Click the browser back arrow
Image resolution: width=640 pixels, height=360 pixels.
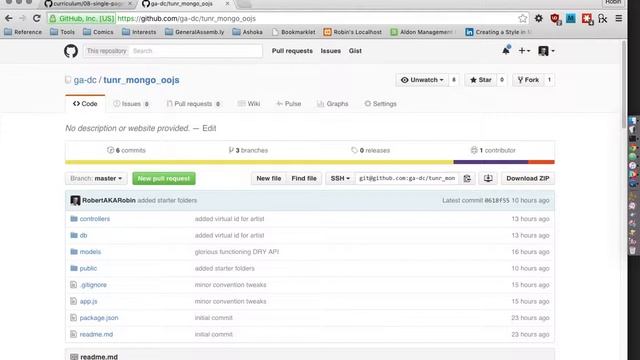click(9, 18)
